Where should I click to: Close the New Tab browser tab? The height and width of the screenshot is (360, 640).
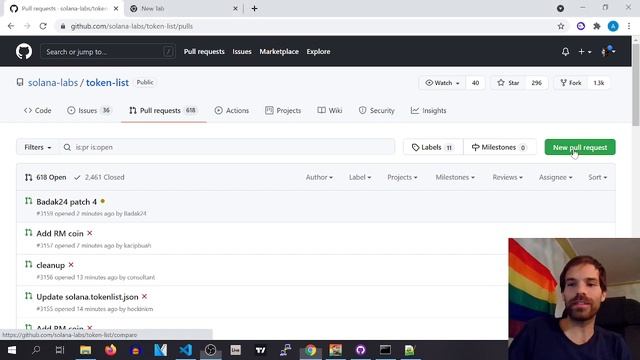(235, 9)
